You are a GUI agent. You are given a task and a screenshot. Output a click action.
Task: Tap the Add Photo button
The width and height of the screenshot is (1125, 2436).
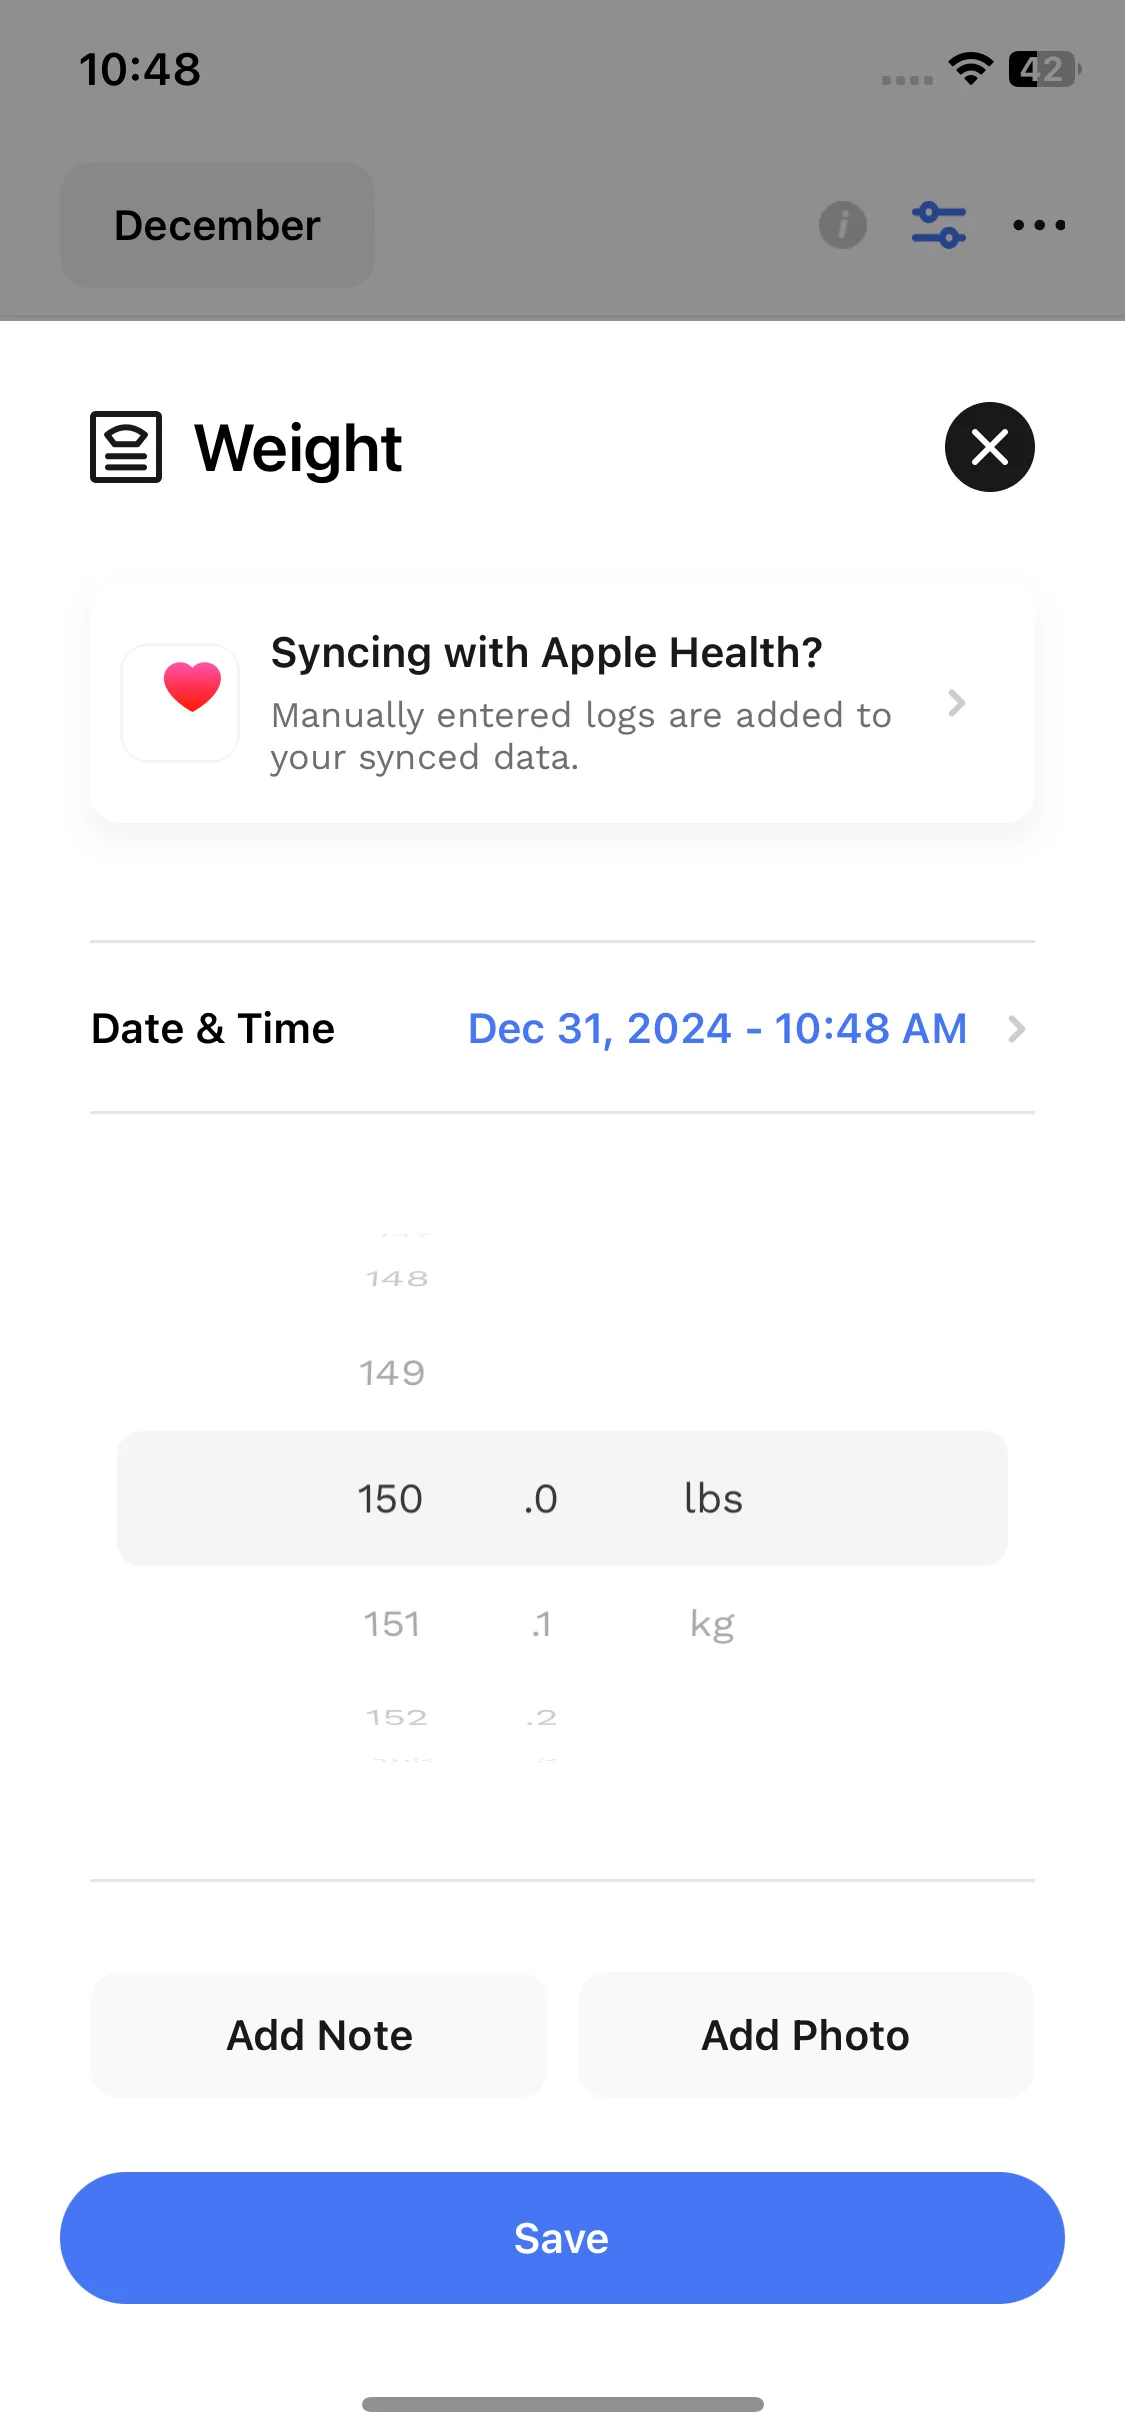pyautogui.click(x=806, y=2035)
